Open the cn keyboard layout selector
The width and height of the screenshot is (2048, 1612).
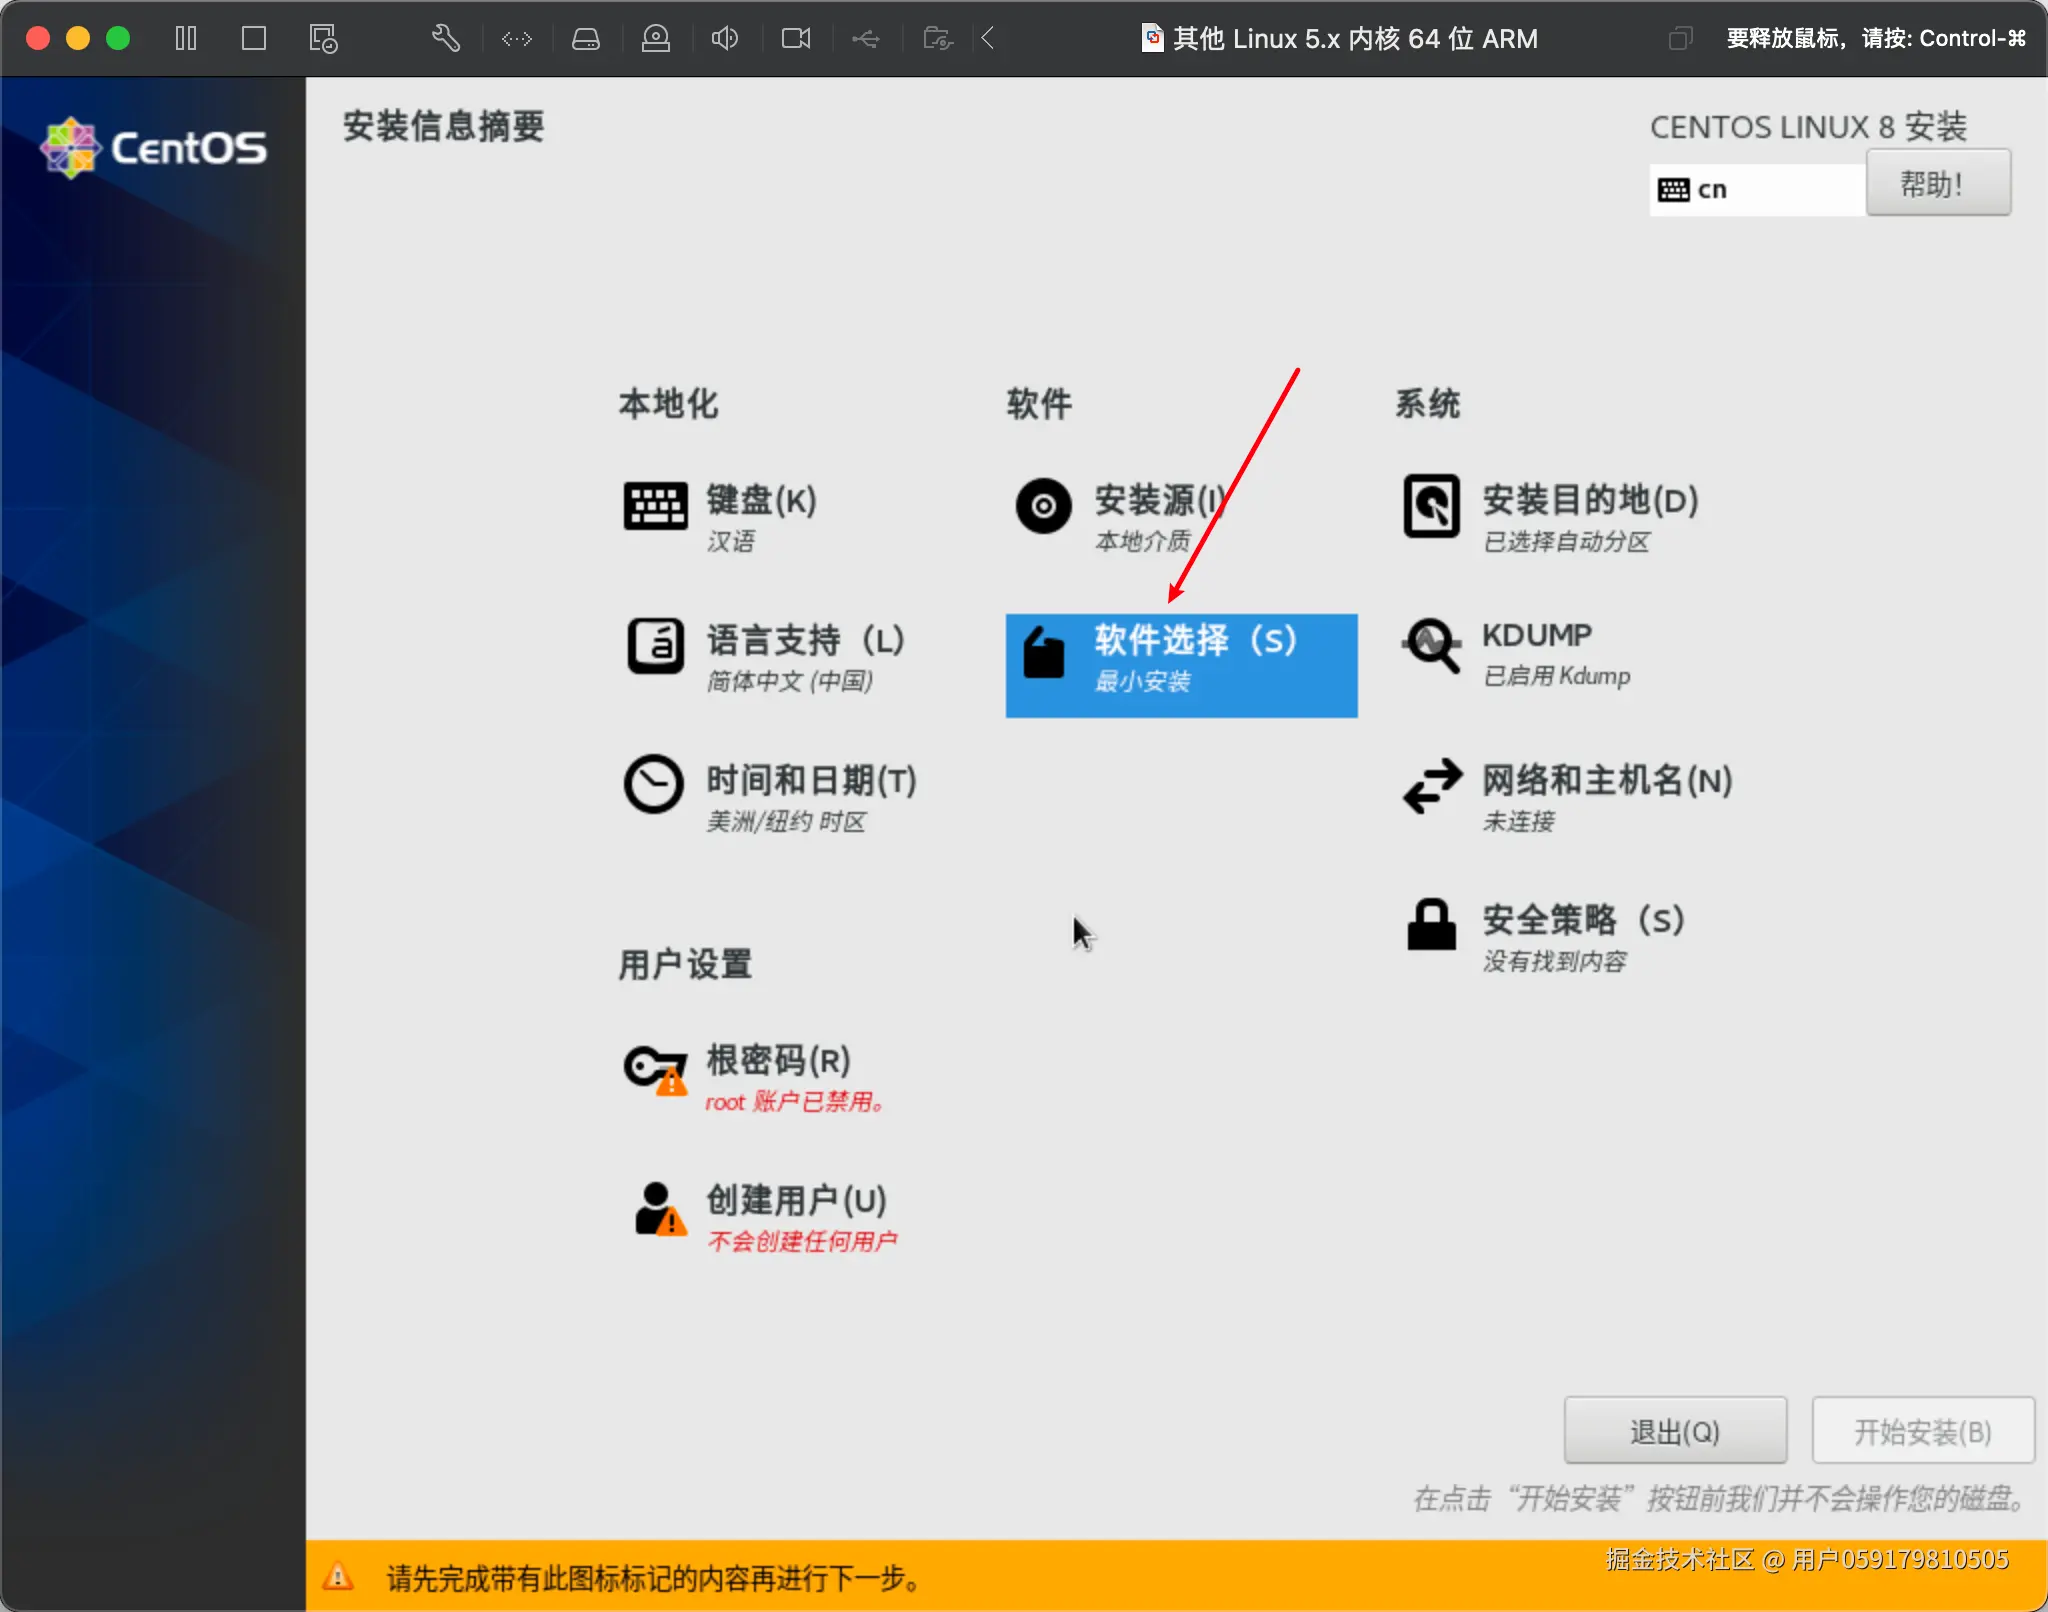coord(1753,188)
